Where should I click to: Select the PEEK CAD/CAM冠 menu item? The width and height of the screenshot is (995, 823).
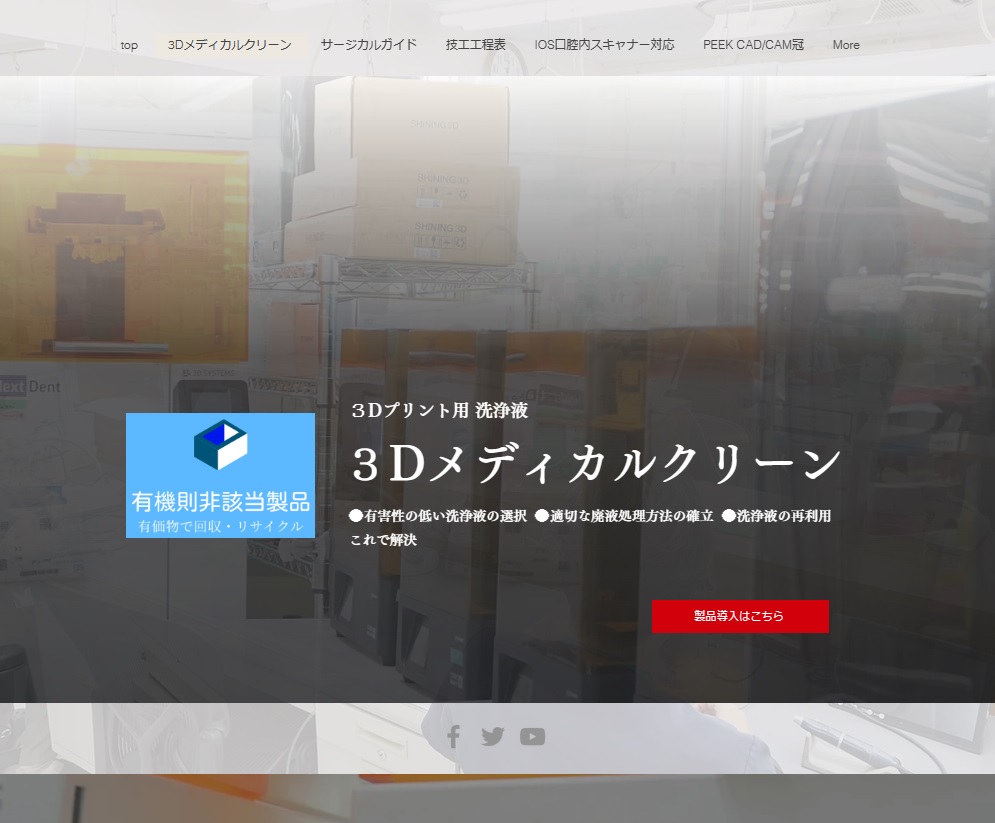753,45
